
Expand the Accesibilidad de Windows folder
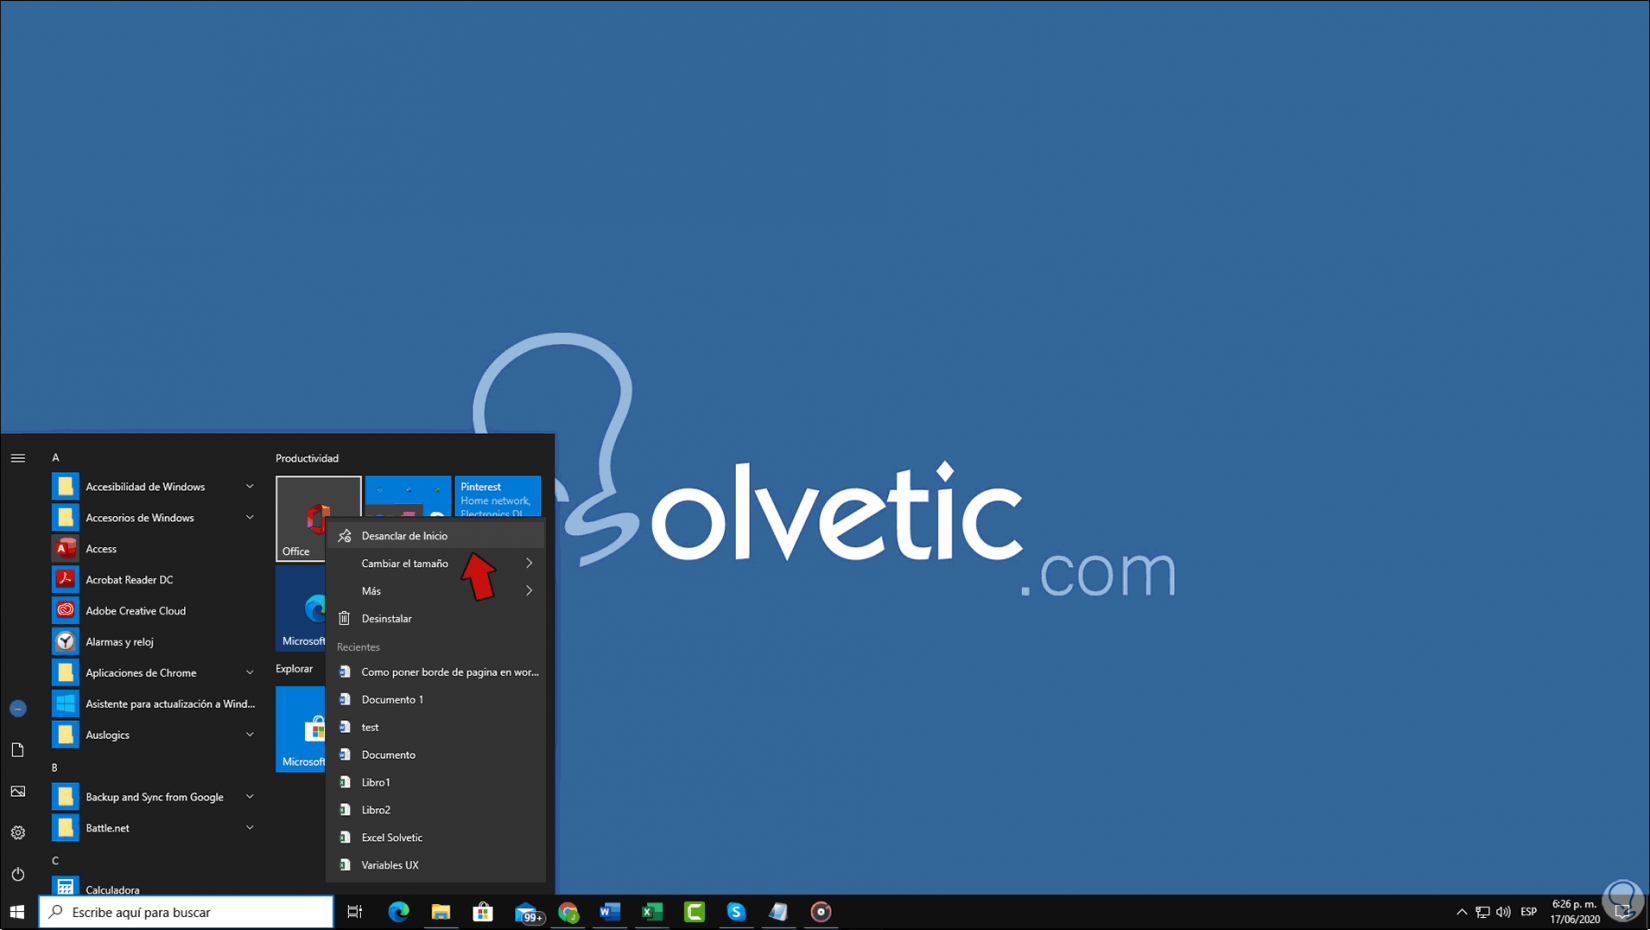155,486
